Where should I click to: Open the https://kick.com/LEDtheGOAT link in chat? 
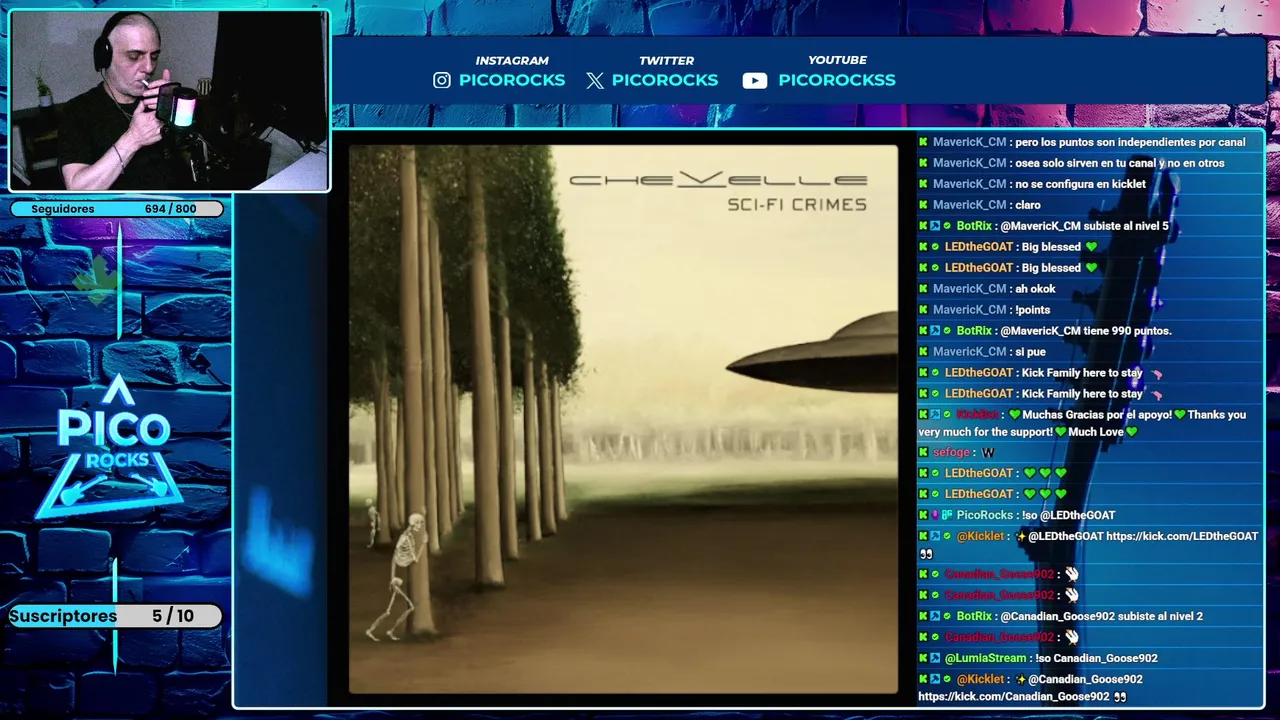pyautogui.click(x=1182, y=536)
